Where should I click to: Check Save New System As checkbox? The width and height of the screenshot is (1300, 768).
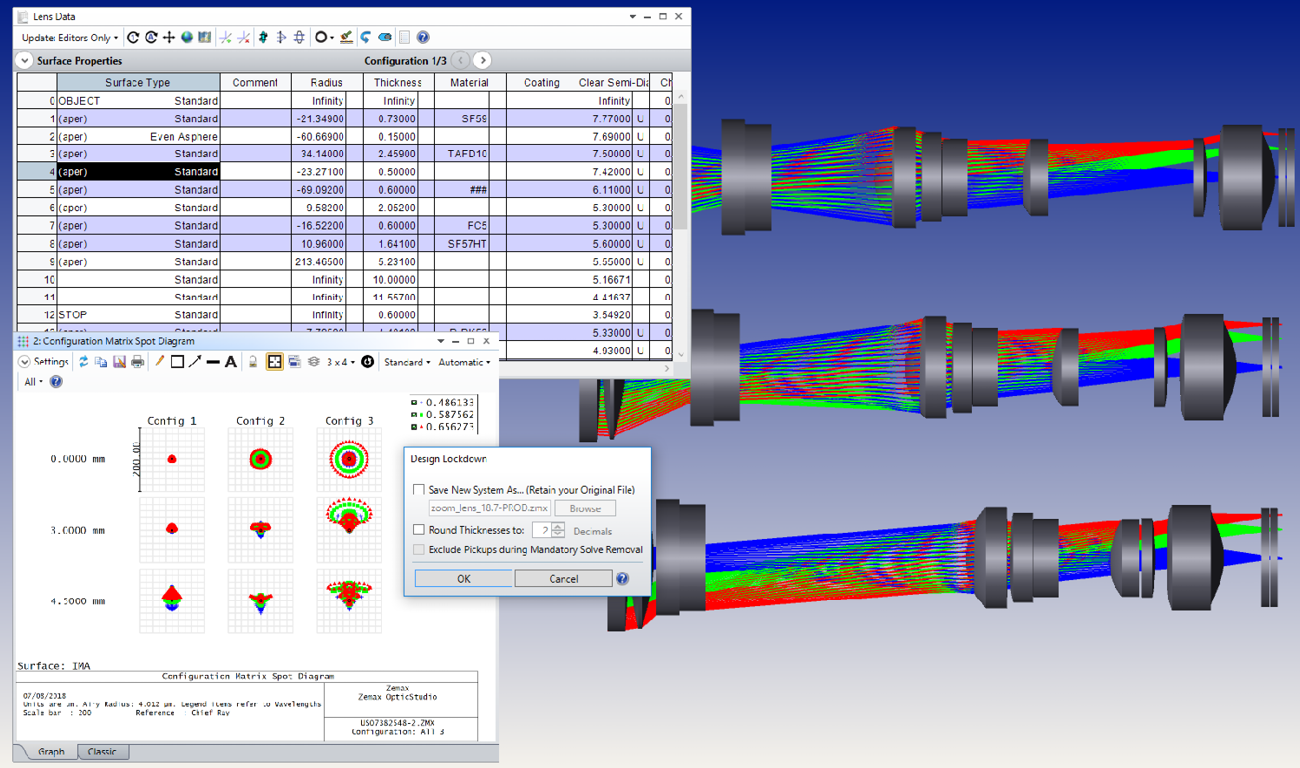click(x=419, y=490)
